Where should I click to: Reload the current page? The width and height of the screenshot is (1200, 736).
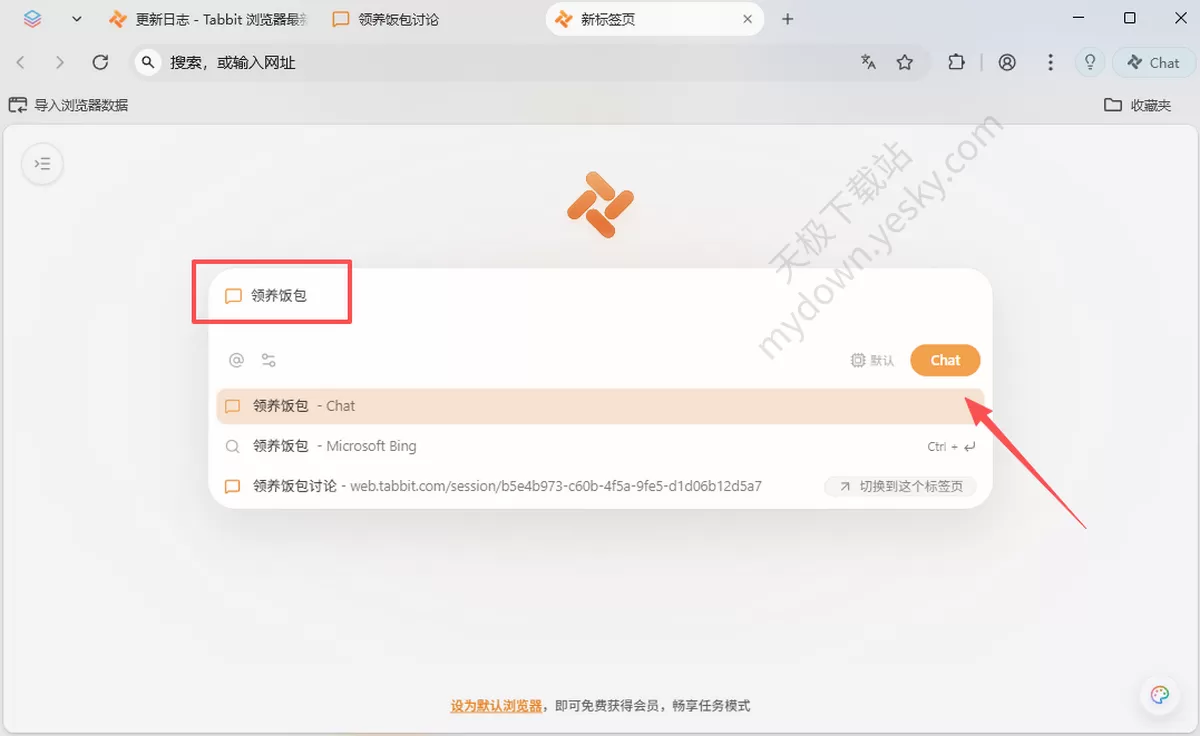pyautogui.click(x=100, y=62)
